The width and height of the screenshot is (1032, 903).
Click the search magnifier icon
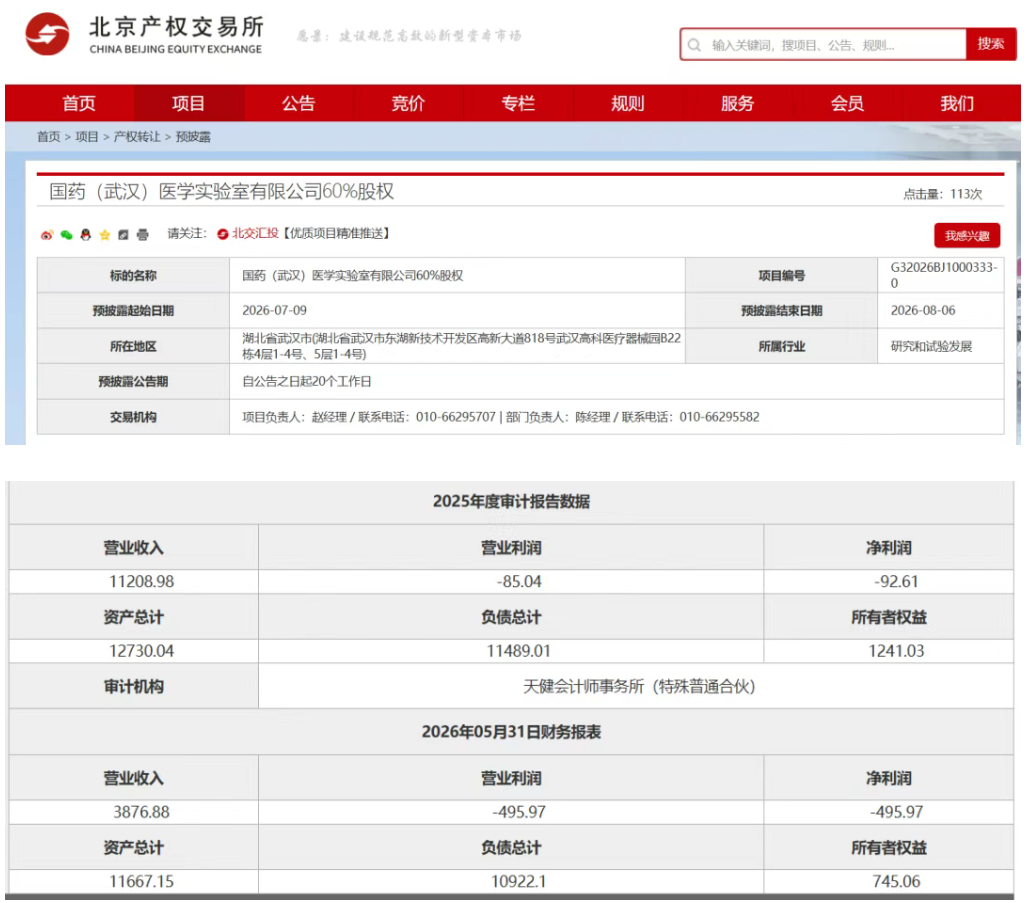point(694,45)
